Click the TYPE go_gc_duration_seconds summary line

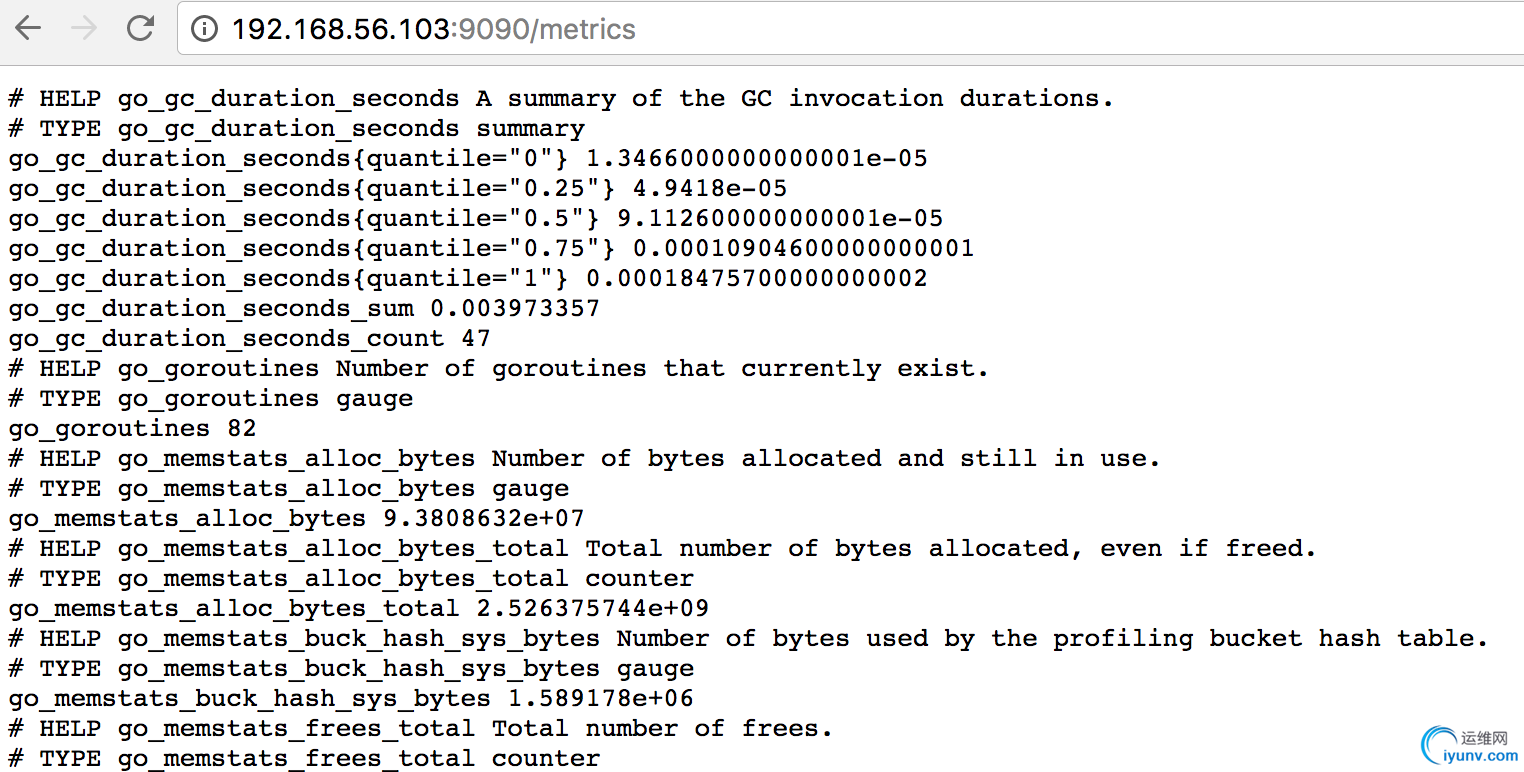[x=296, y=129]
